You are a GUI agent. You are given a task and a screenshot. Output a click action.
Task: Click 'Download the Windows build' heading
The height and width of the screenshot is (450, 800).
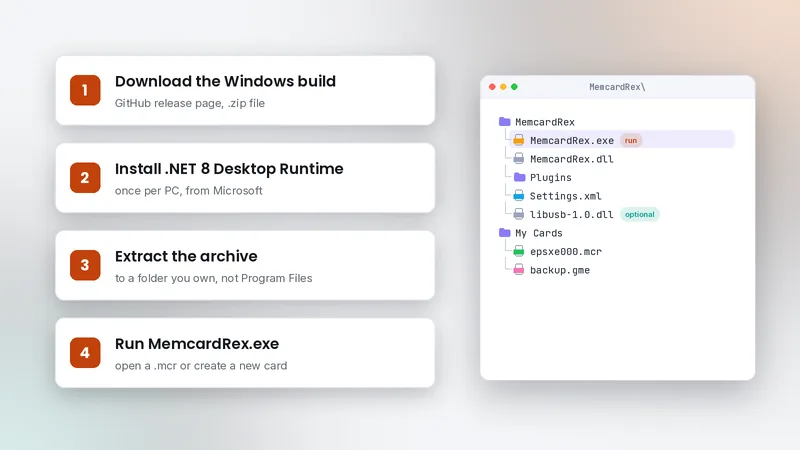tap(225, 81)
